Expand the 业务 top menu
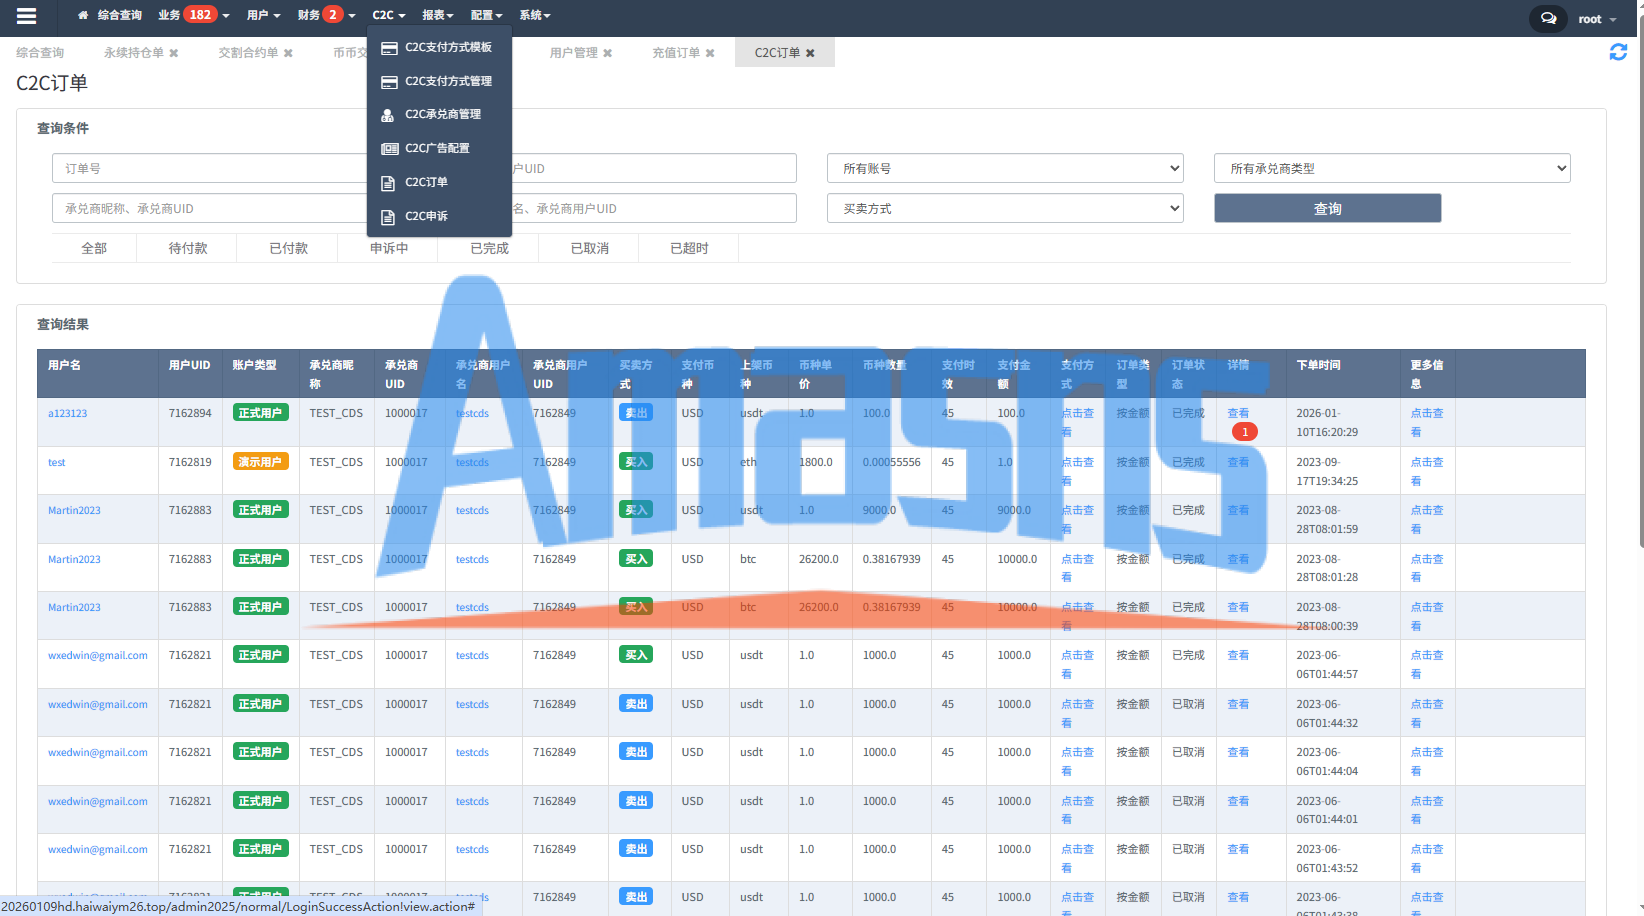Viewport: 1644px width, 916px height. point(194,15)
